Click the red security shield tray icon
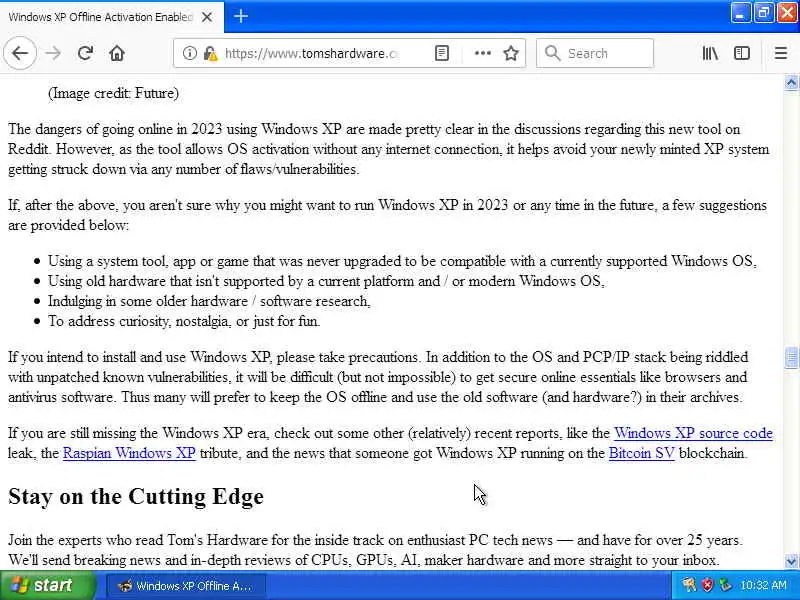800x600 pixels. (x=708, y=585)
